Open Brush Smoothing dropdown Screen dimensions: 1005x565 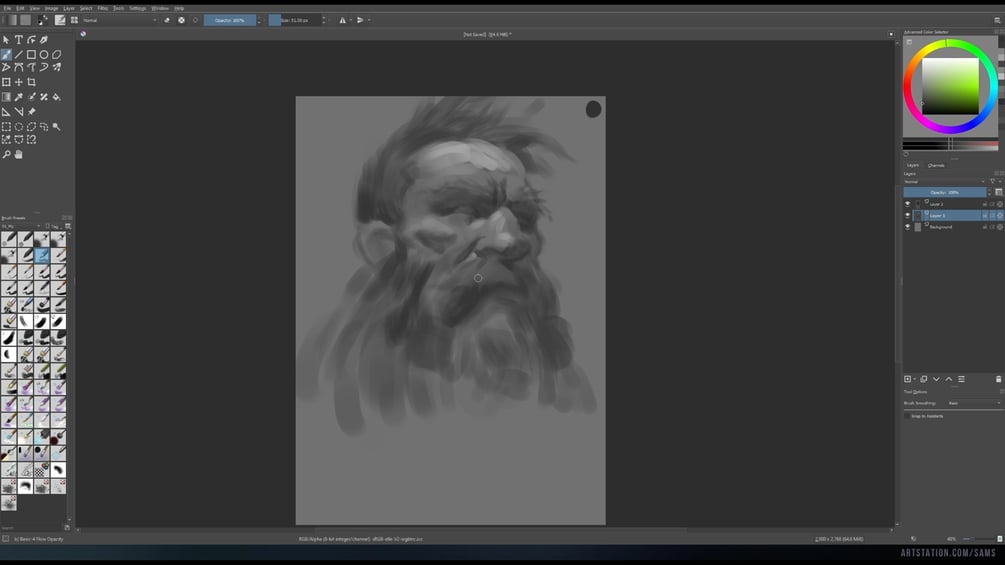pos(974,403)
